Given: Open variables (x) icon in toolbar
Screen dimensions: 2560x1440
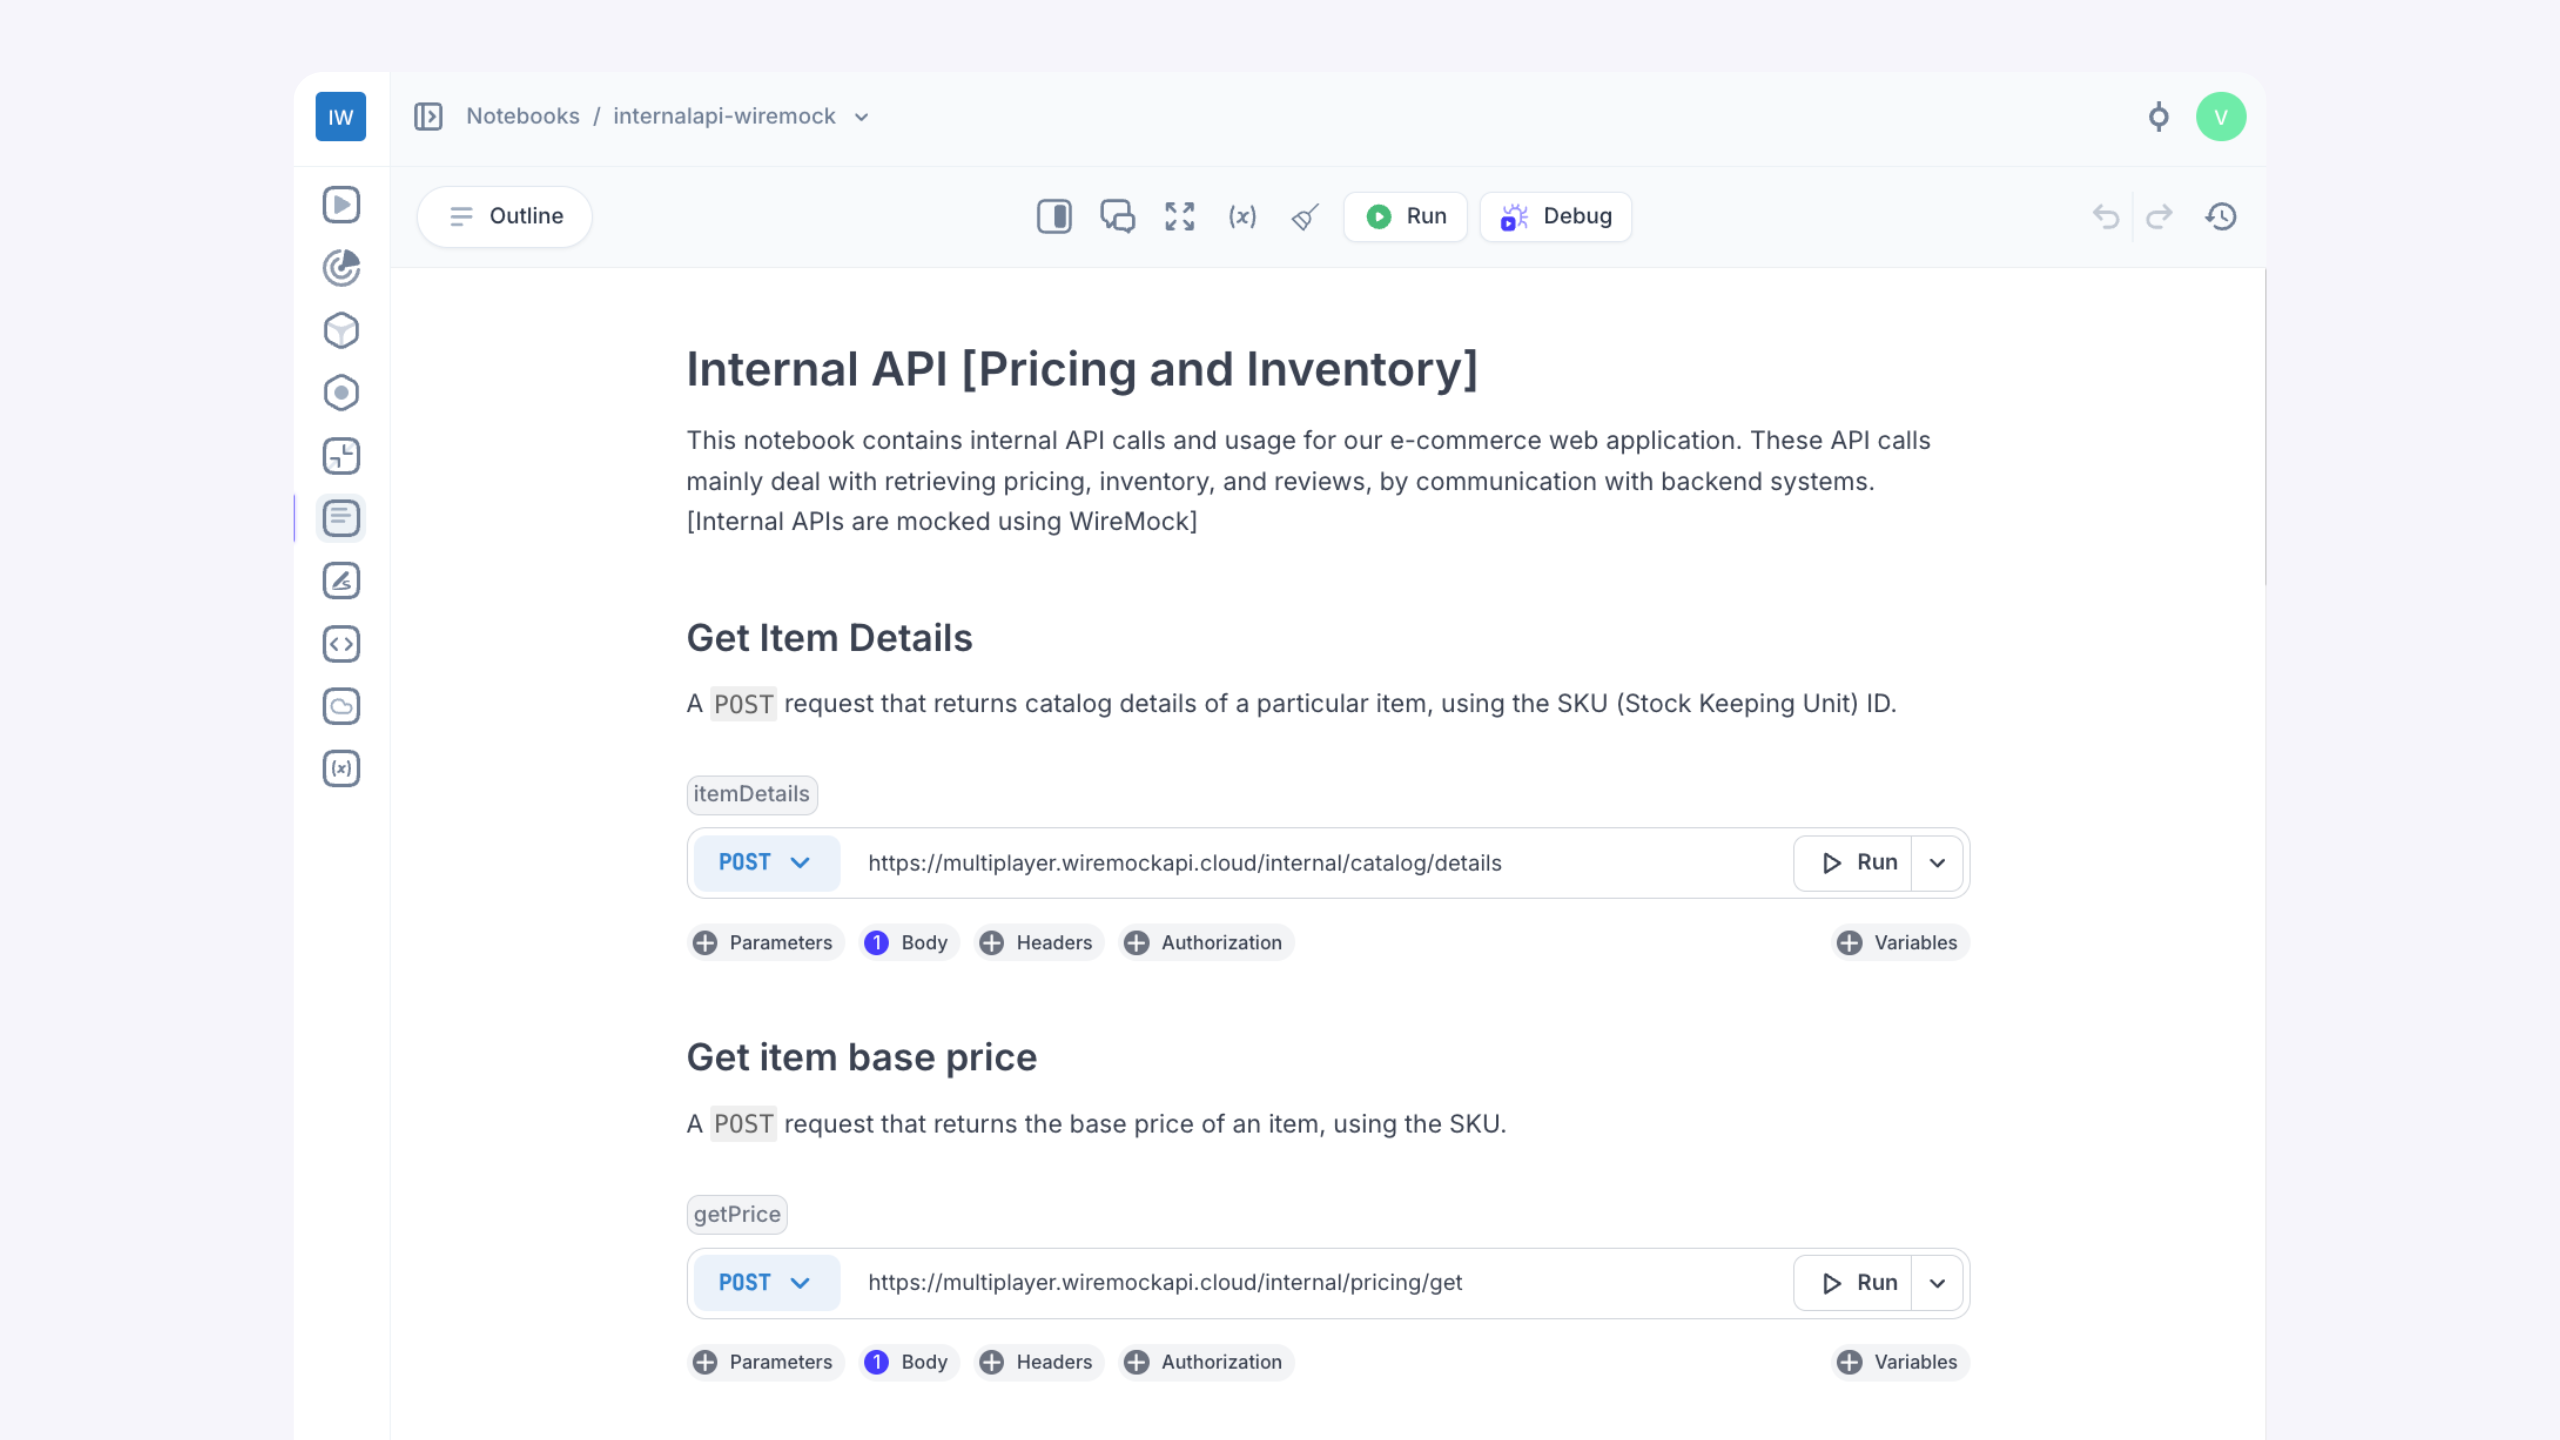Looking at the screenshot, I should tap(1242, 216).
